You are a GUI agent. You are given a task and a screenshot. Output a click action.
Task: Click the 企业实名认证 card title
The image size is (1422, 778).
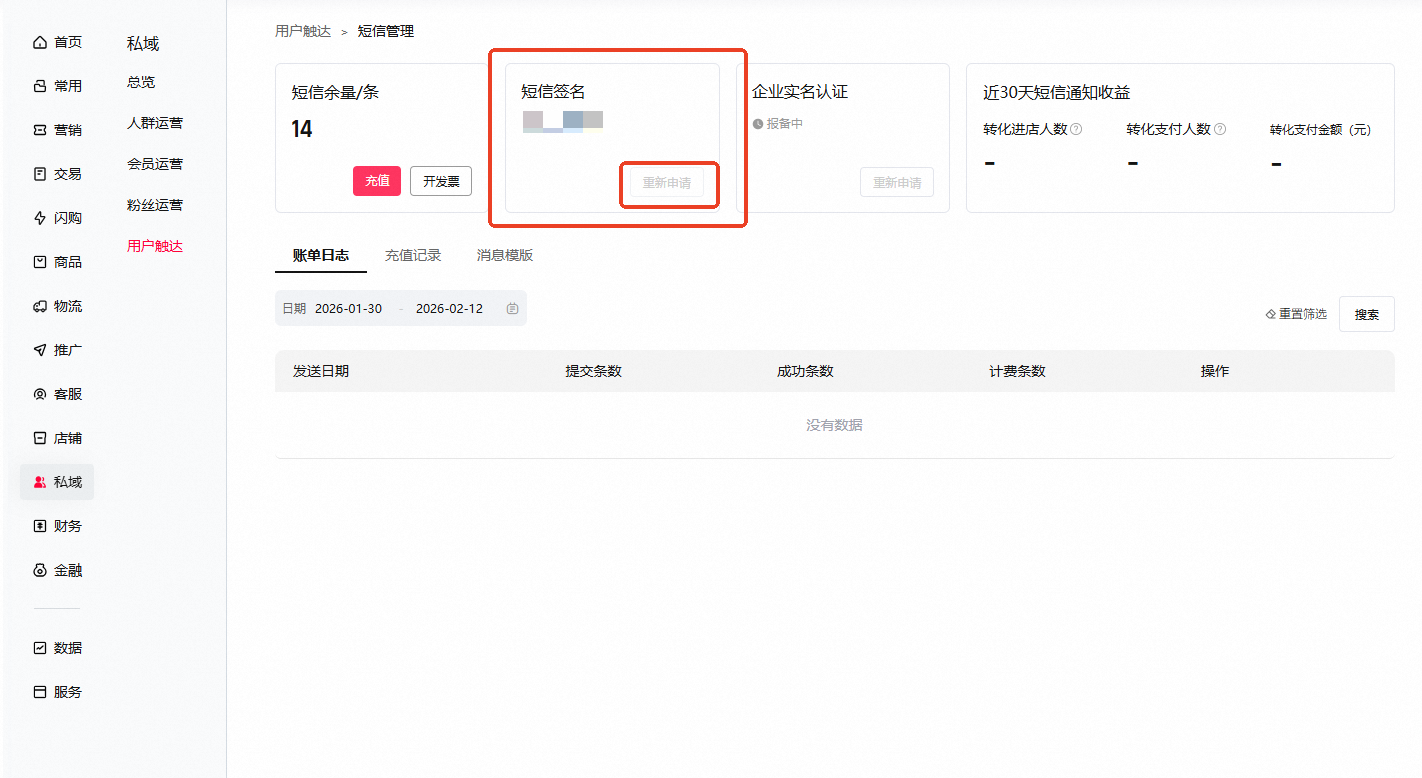click(800, 92)
